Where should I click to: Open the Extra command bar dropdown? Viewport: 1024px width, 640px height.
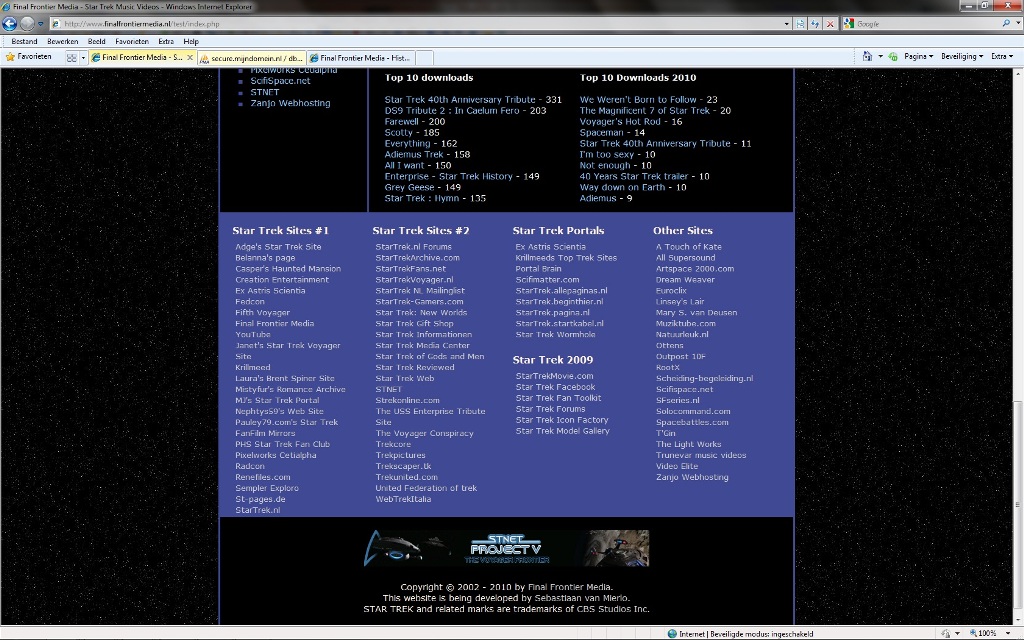[x=1002, y=57]
